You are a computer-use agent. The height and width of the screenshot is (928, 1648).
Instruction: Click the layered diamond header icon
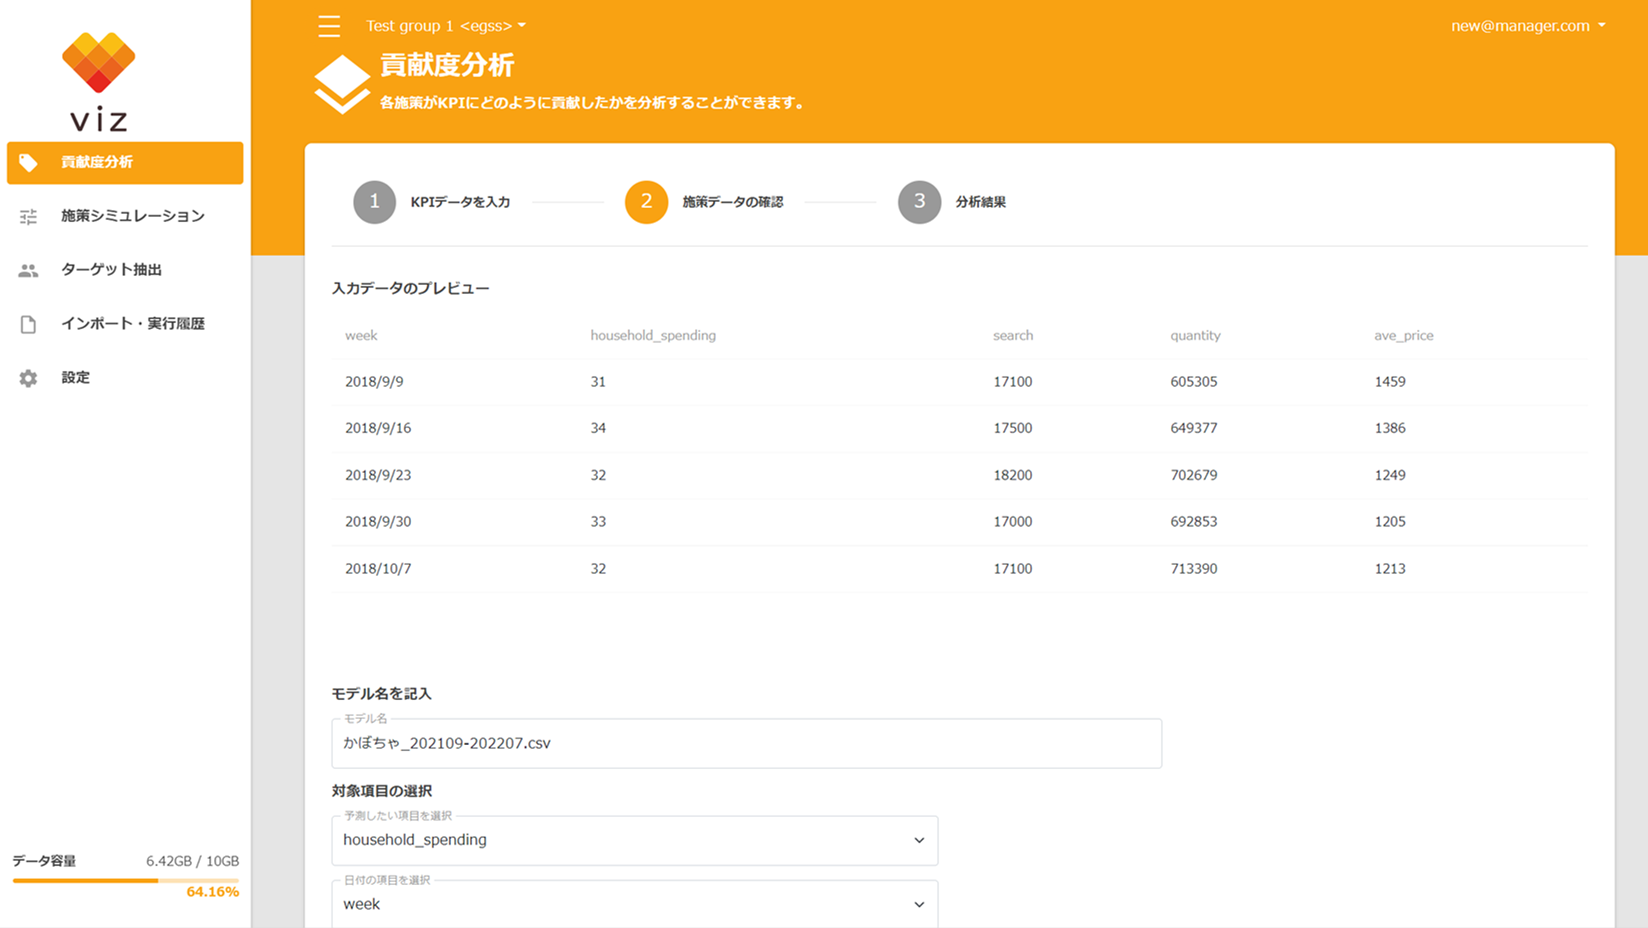tap(342, 84)
